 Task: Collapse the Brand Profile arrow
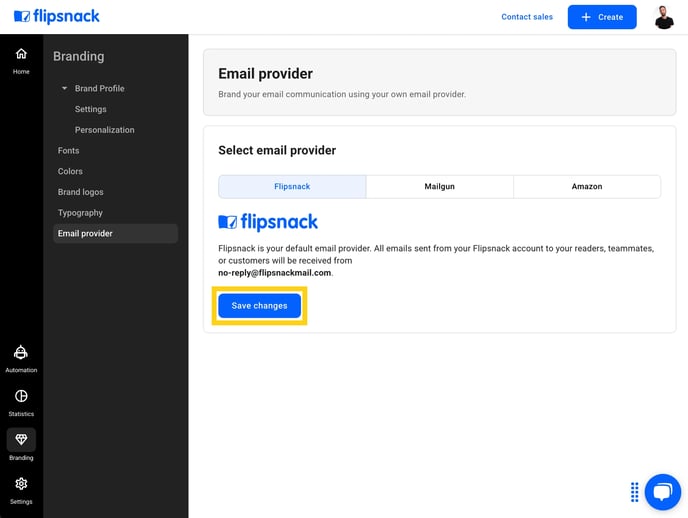point(64,88)
